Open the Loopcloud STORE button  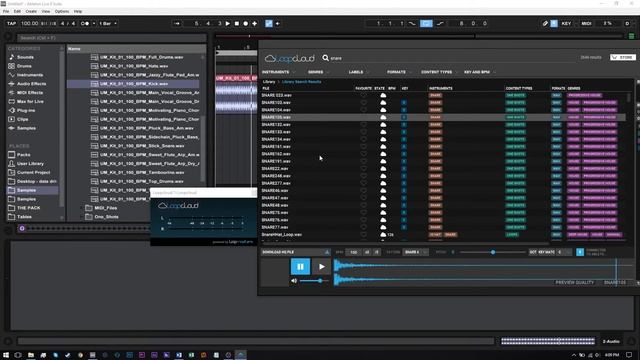point(623,58)
